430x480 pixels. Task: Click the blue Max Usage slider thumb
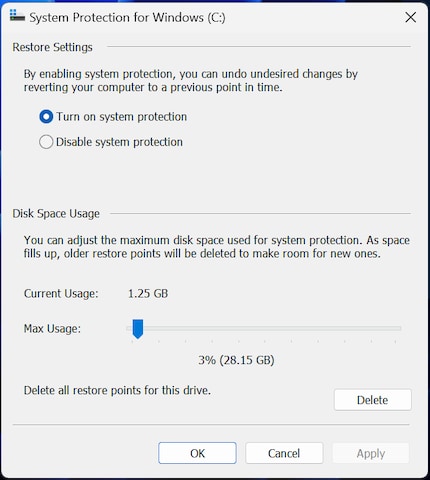tap(138, 329)
